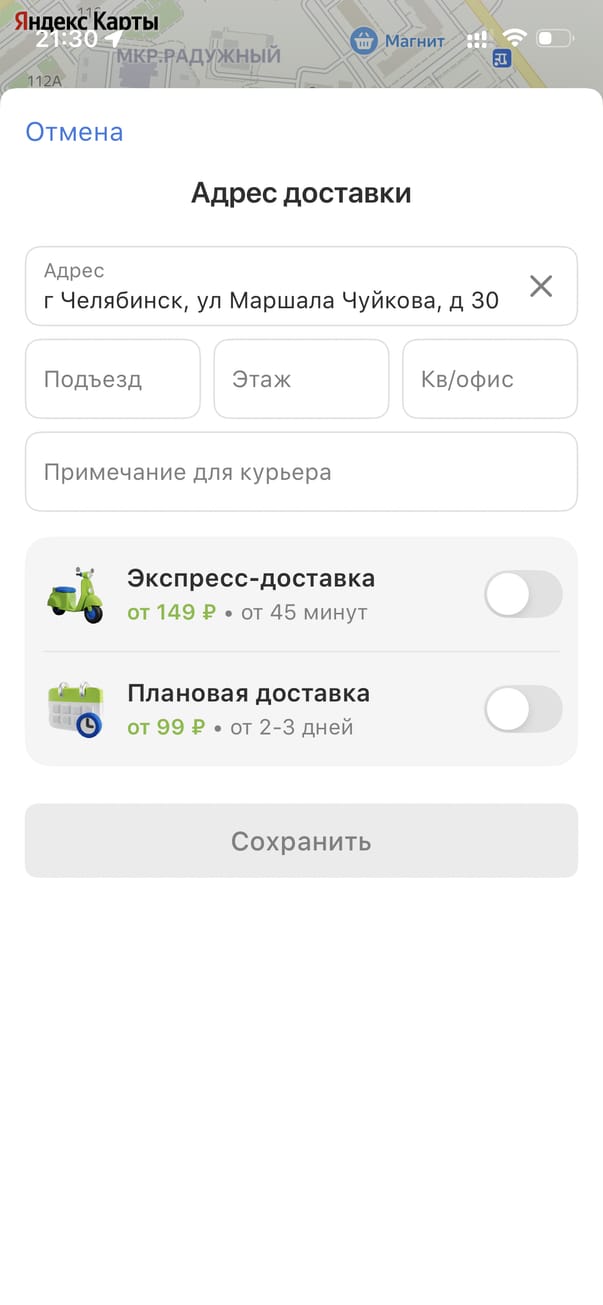Select the Экспресс-доставка option title
Screen dimensions: 603x1305
(251, 578)
